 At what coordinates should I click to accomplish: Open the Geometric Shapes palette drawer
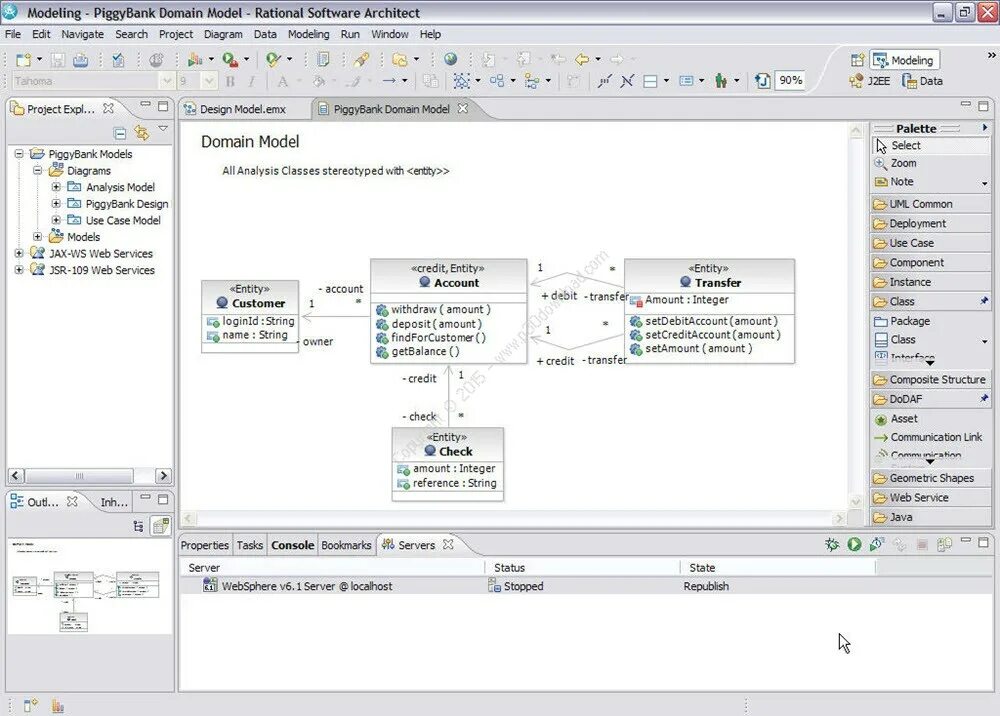(931, 478)
